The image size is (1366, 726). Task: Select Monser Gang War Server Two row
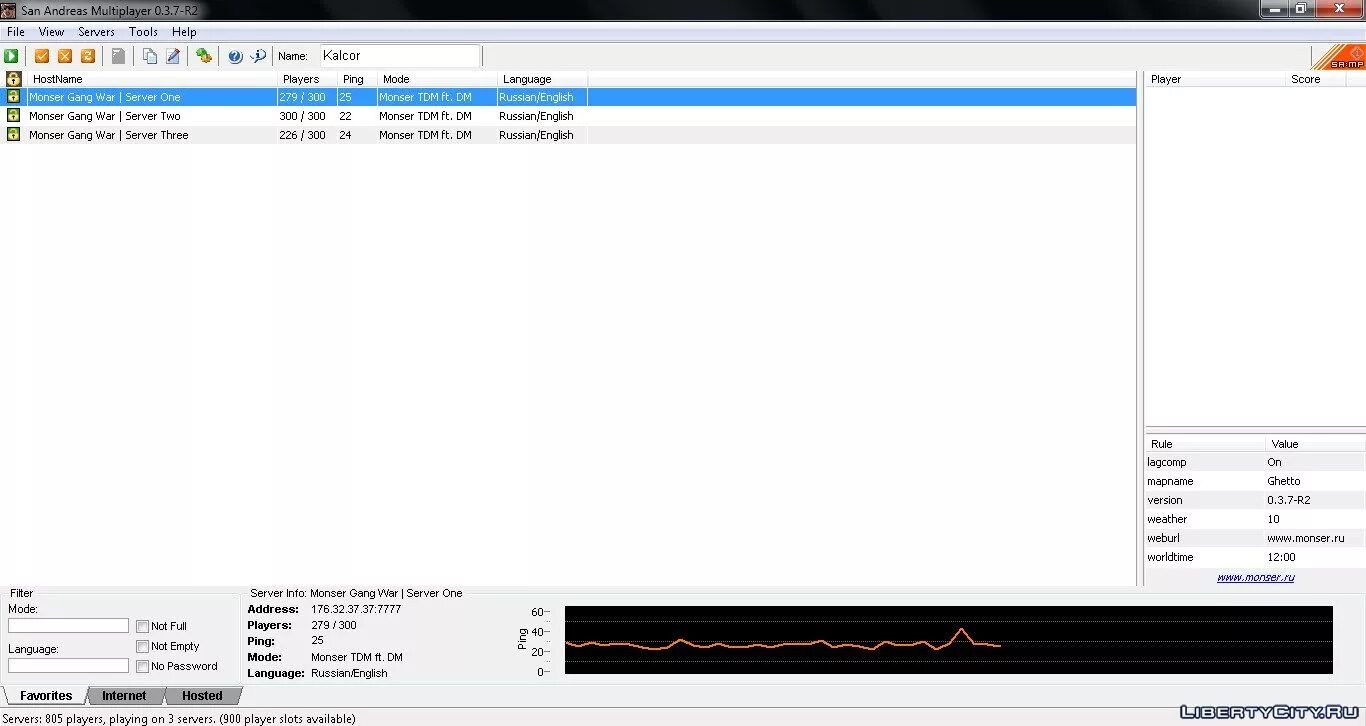[570, 116]
